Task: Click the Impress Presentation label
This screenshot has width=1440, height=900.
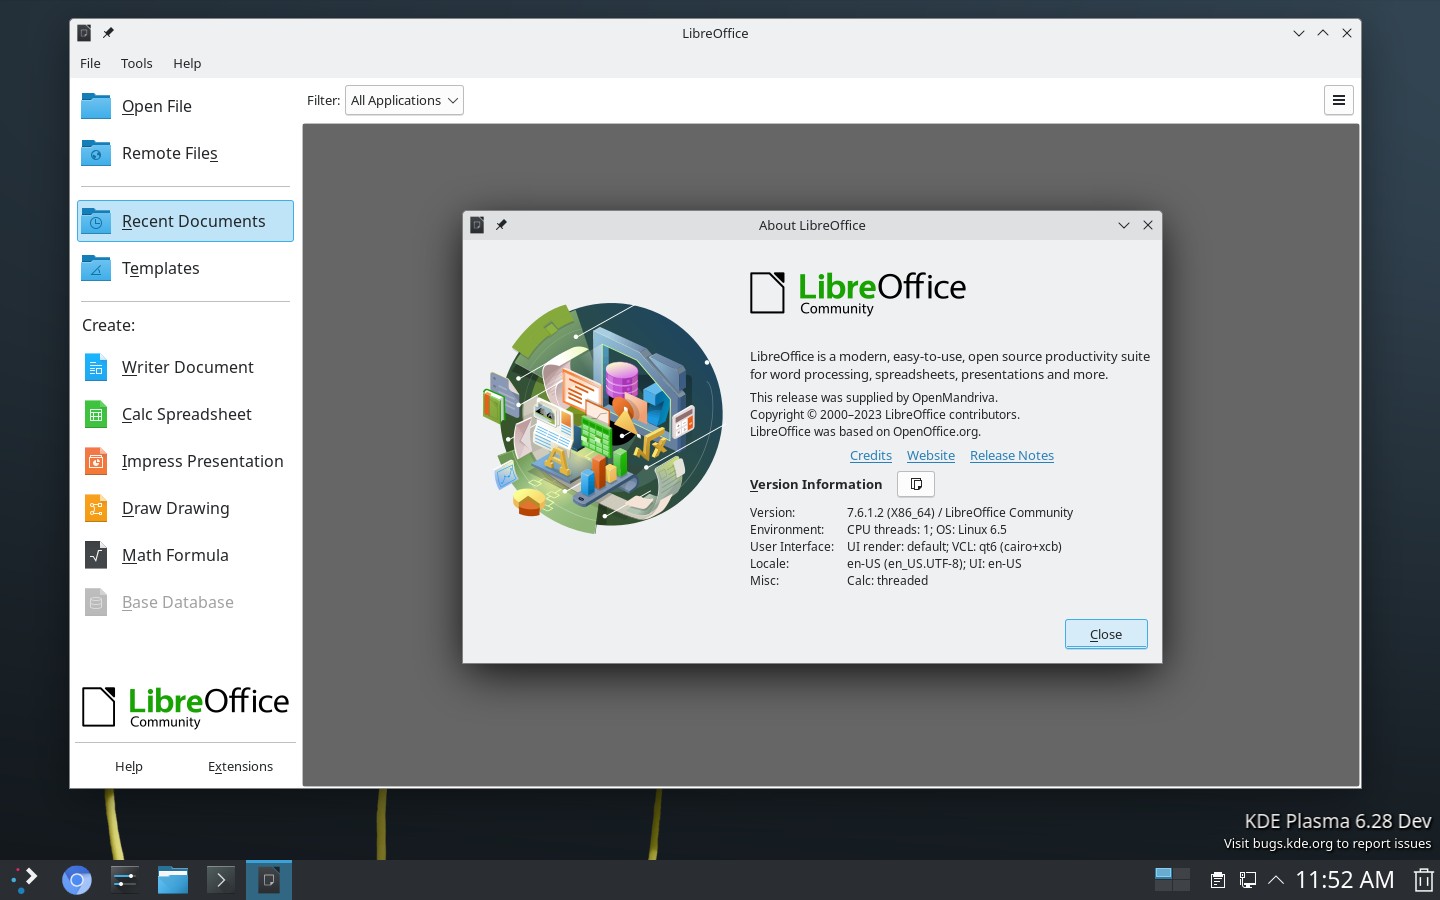Action: pyautogui.click(x=203, y=461)
